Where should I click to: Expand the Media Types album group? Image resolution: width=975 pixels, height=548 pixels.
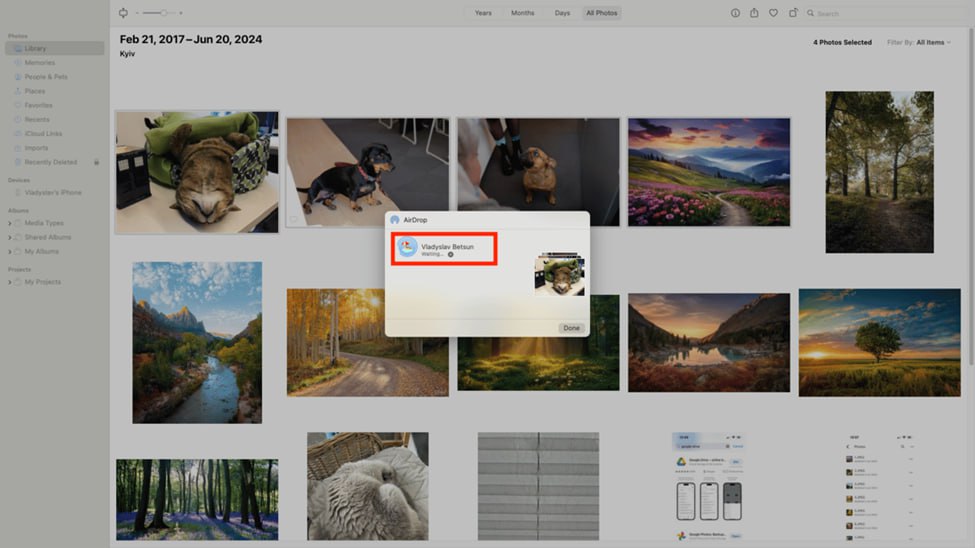(x=10, y=223)
